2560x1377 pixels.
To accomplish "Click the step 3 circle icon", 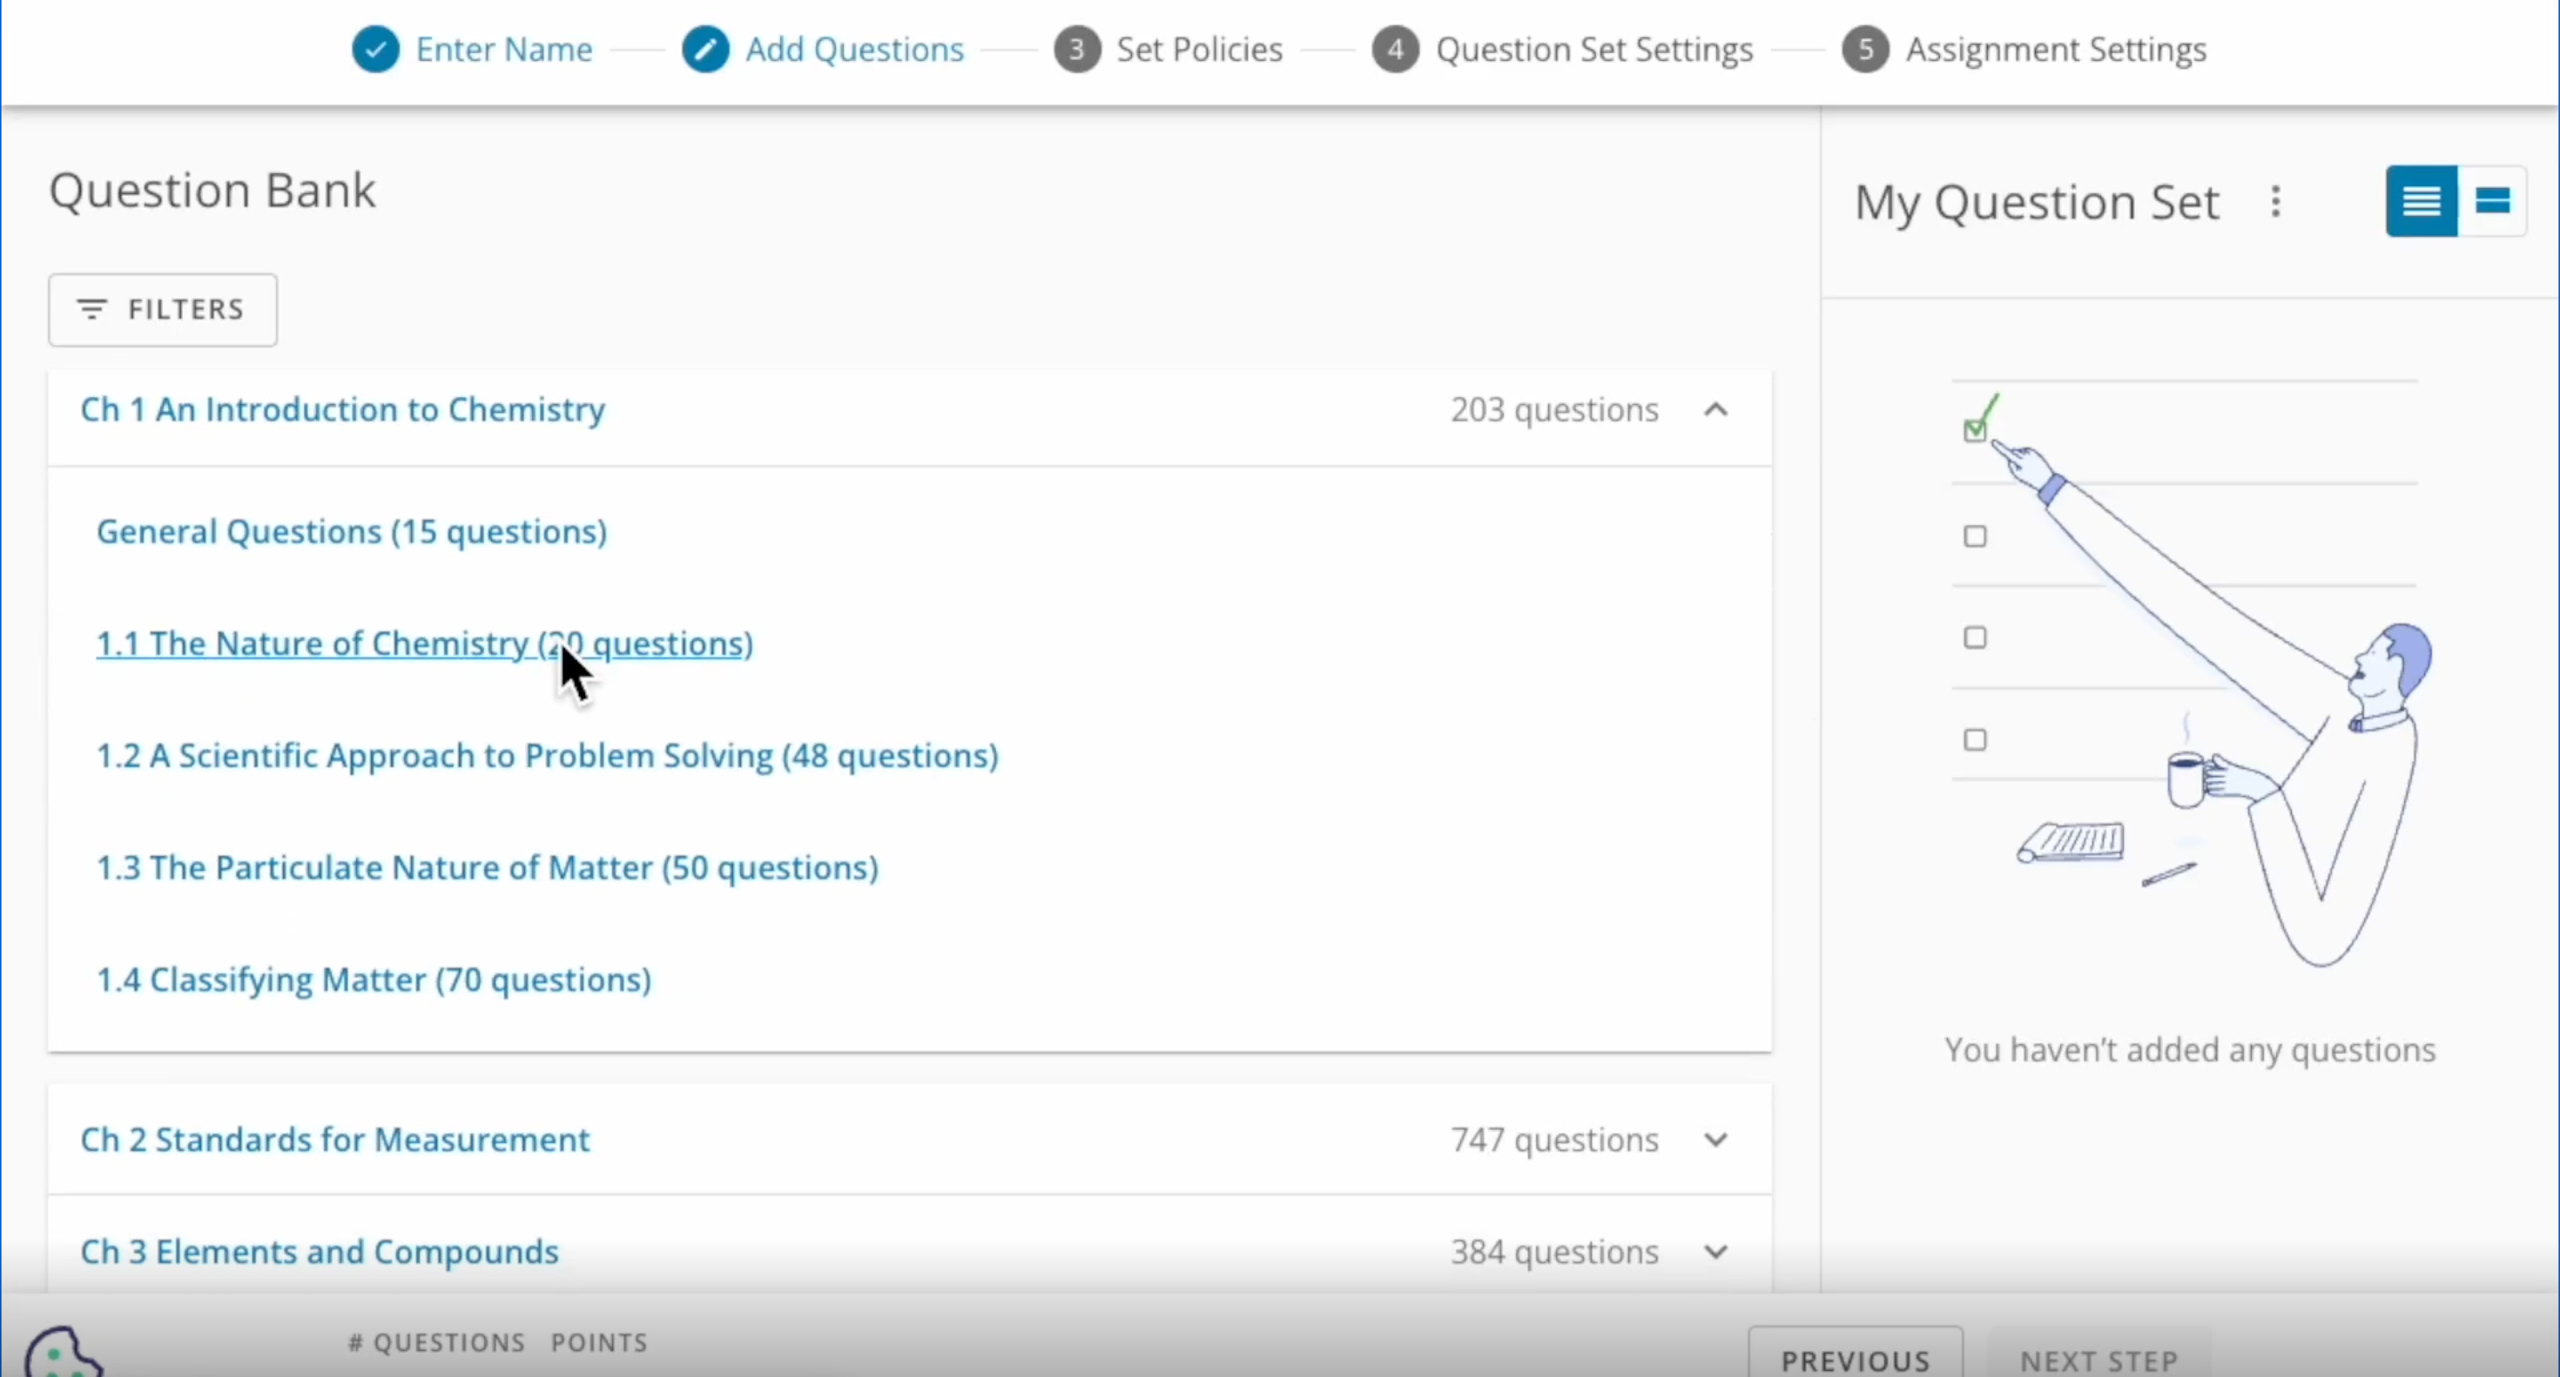I will coord(1077,49).
